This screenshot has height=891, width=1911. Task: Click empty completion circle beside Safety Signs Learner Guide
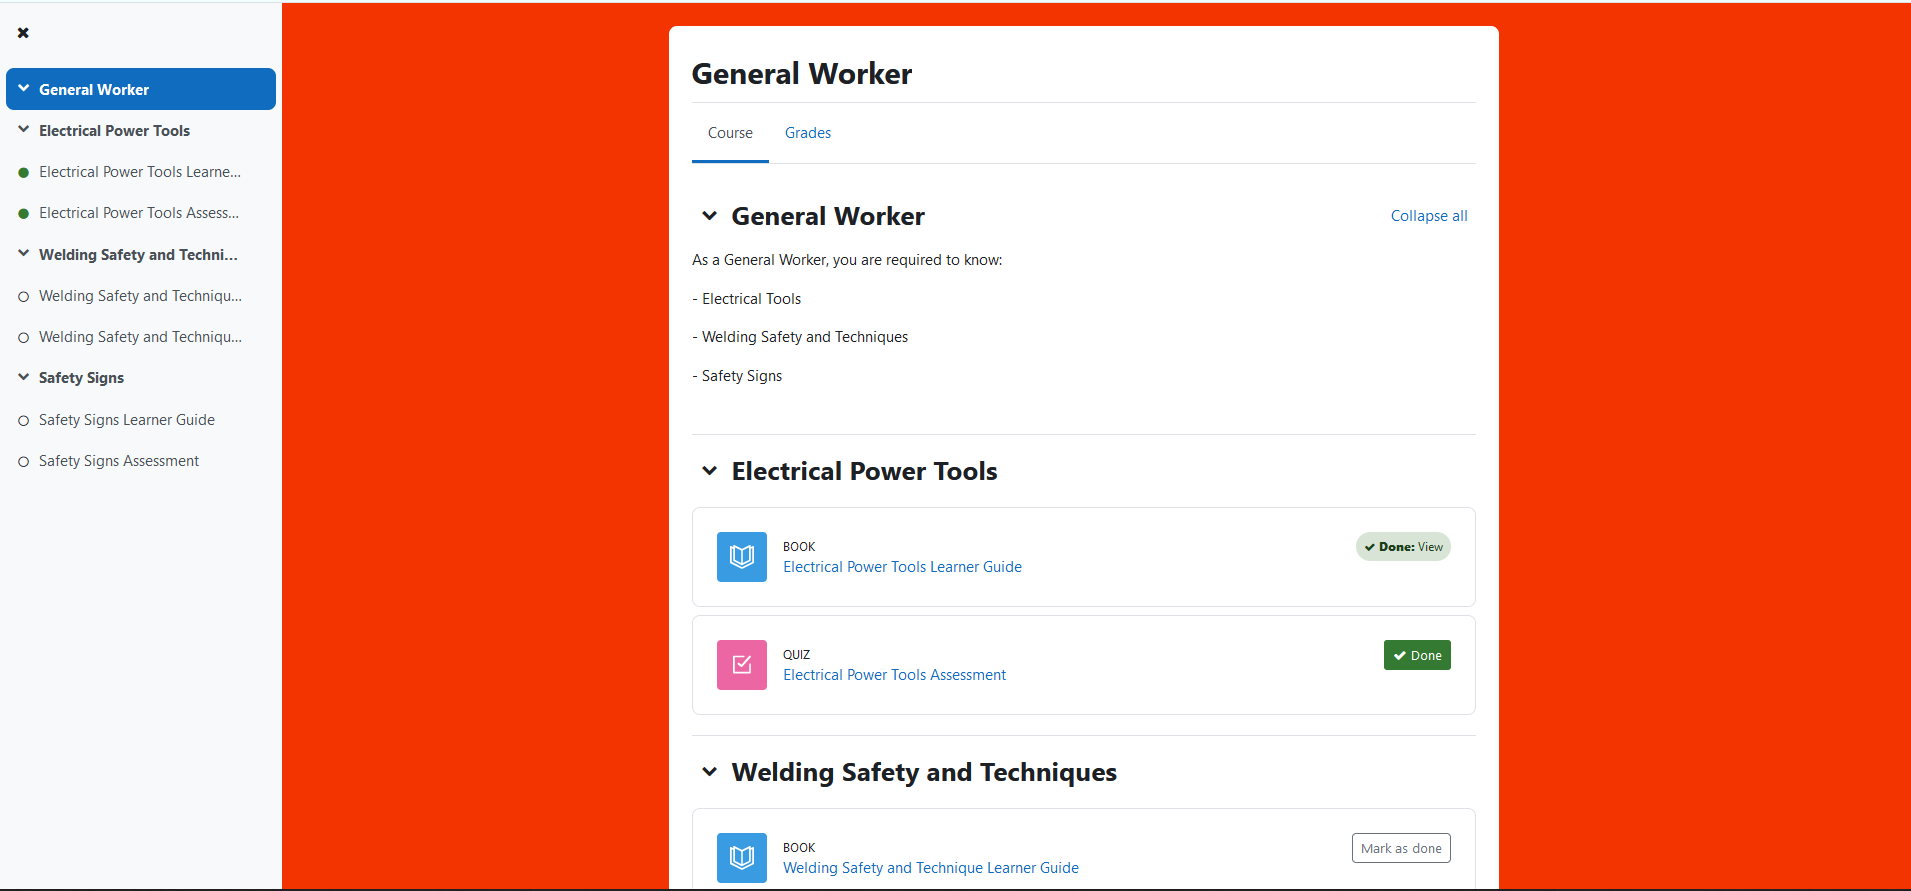(x=24, y=421)
